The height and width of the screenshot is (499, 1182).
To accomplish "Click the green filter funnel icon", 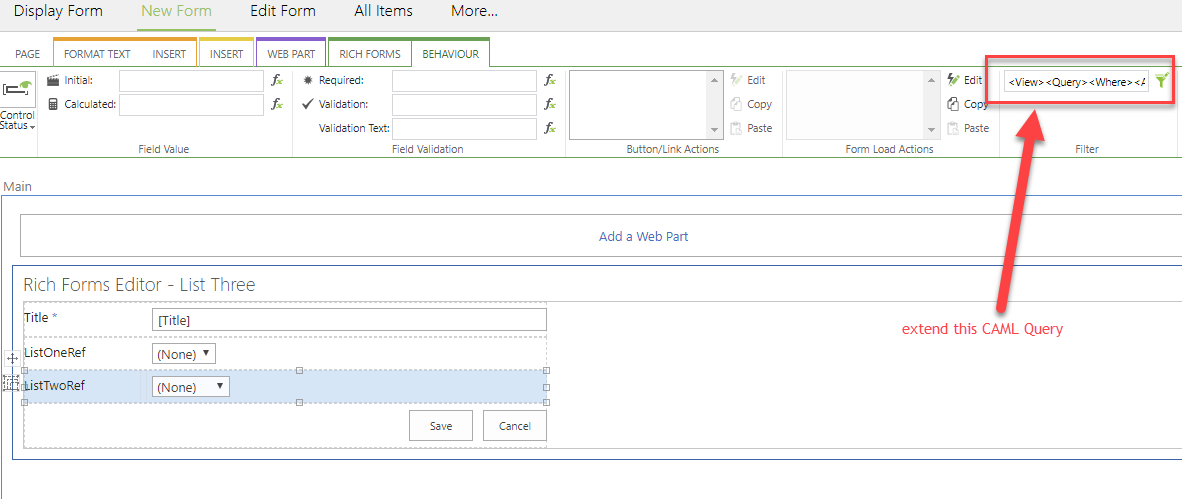I will pyautogui.click(x=1161, y=81).
